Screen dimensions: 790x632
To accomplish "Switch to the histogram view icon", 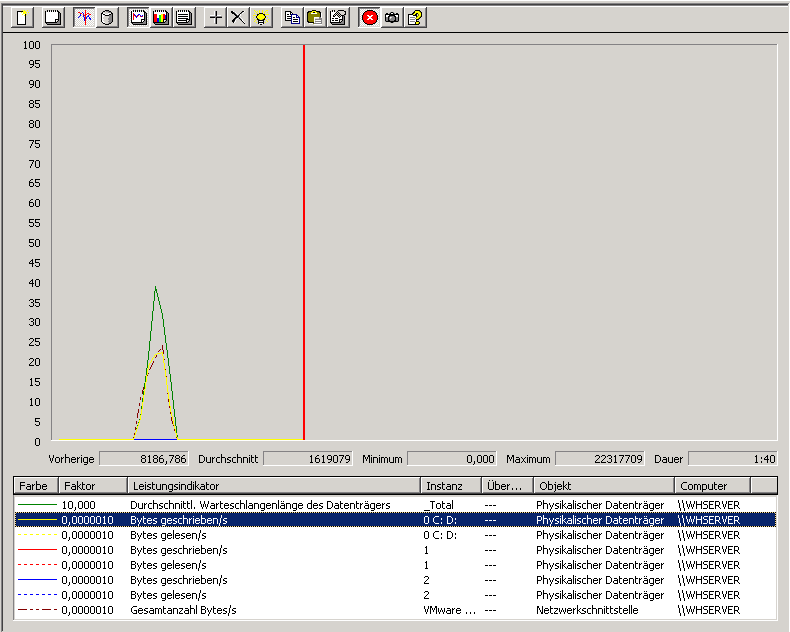I will point(161,18).
